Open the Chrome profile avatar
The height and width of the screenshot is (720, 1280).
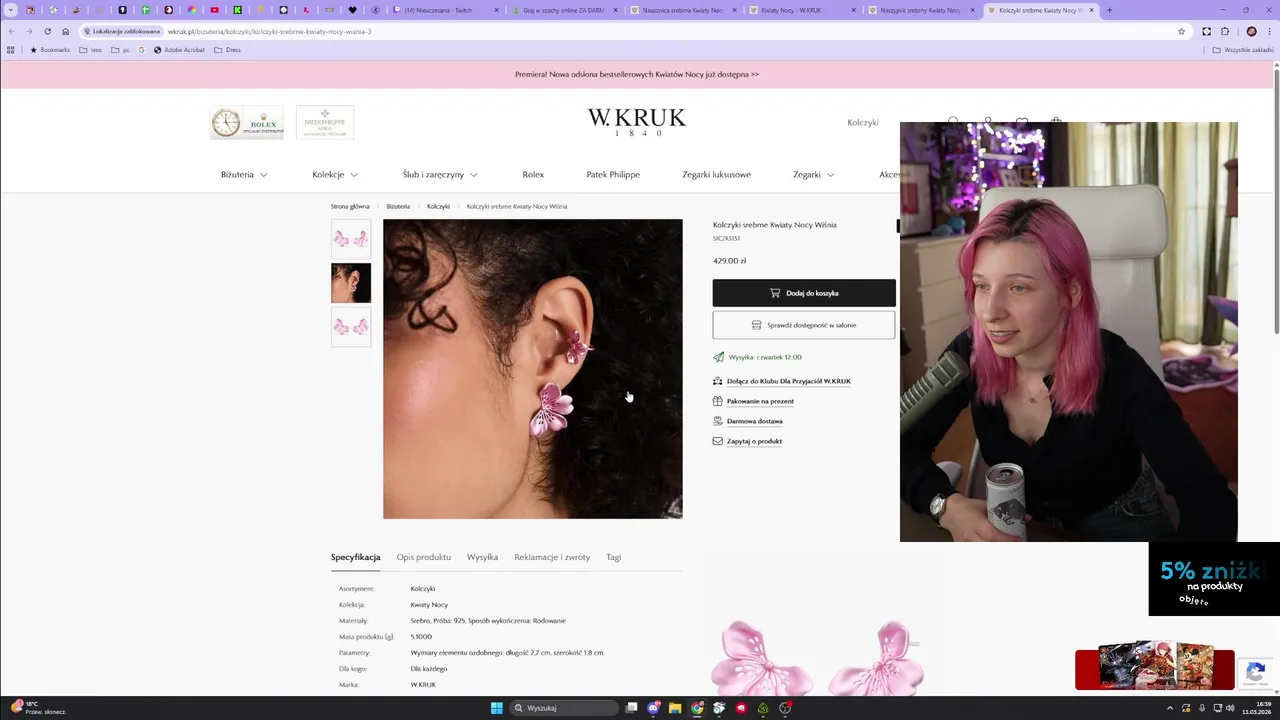(x=1251, y=31)
